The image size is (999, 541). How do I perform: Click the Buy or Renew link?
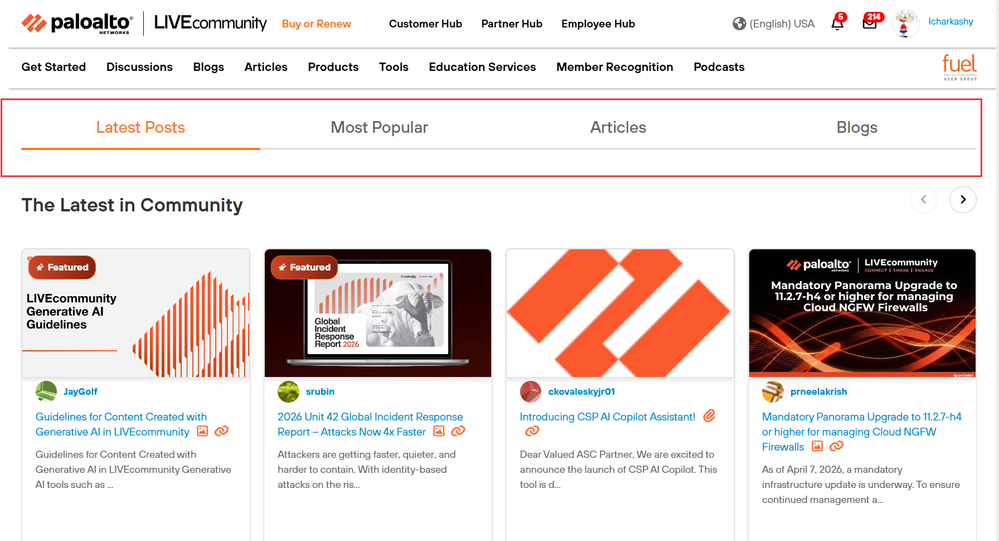[317, 24]
